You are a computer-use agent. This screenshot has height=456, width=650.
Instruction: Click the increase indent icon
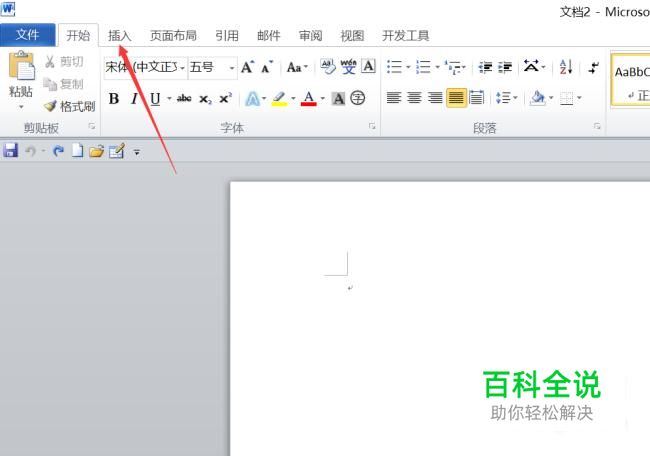[x=505, y=67]
